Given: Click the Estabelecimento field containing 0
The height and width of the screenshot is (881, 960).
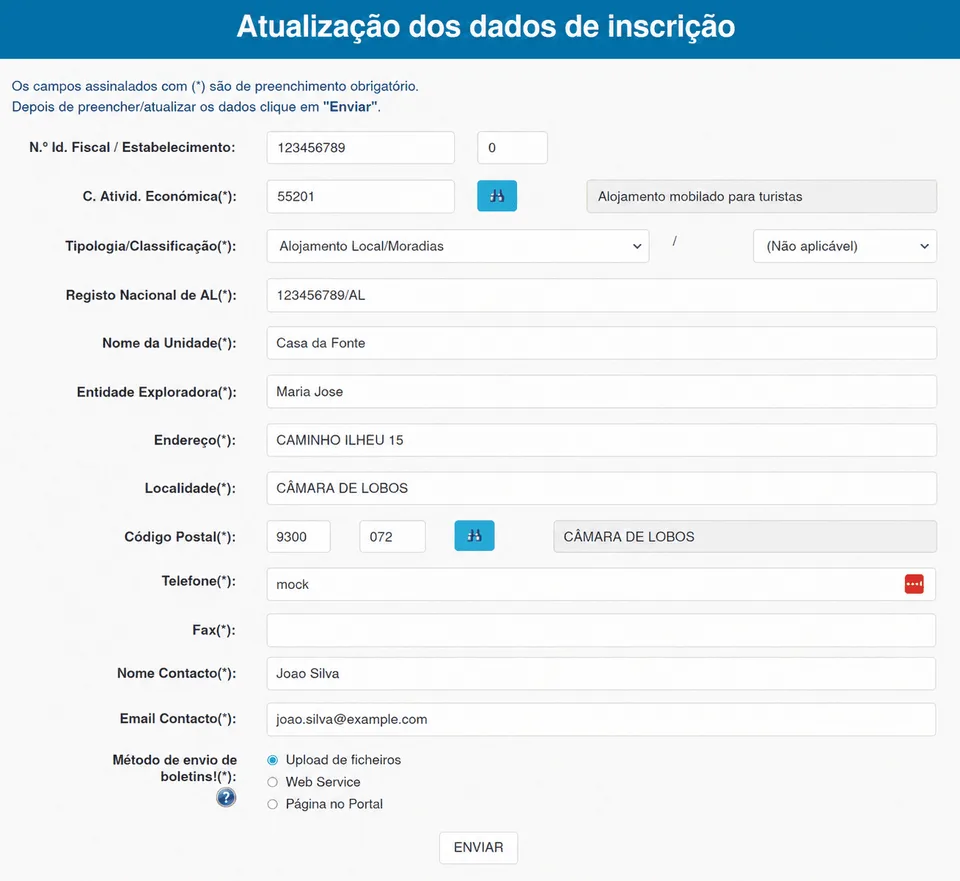Looking at the screenshot, I should click(512, 148).
